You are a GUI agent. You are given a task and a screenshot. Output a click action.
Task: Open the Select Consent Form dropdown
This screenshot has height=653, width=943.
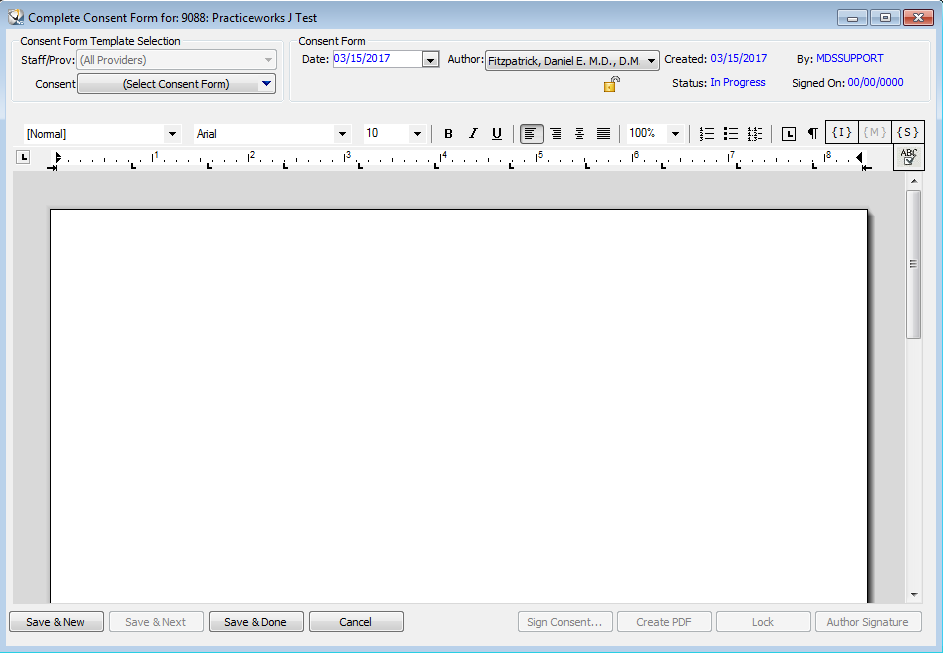[x=177, y=84]
